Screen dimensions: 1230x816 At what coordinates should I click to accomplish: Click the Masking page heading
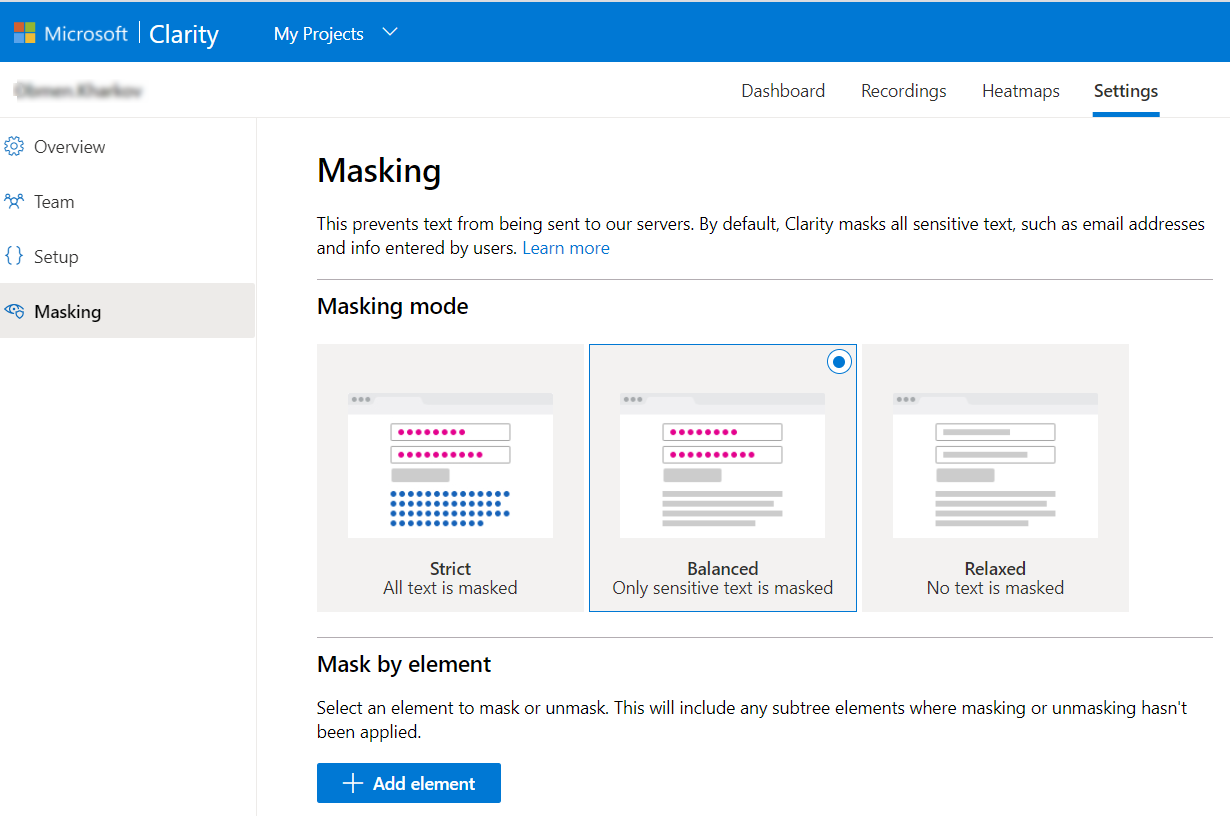(x=379, y=171)
